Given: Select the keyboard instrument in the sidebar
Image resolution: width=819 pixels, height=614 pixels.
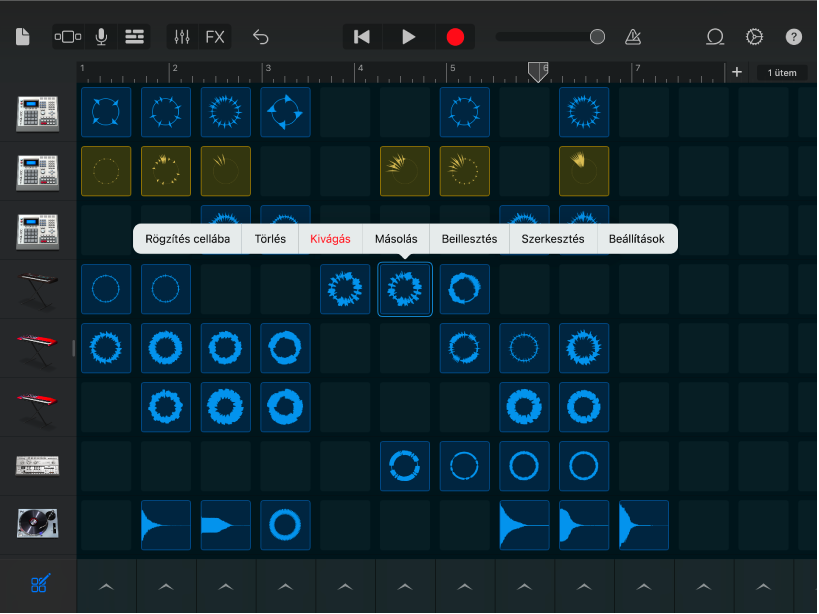Looking at the screenshot, I should pyautogui.click(x=38, y=288).
